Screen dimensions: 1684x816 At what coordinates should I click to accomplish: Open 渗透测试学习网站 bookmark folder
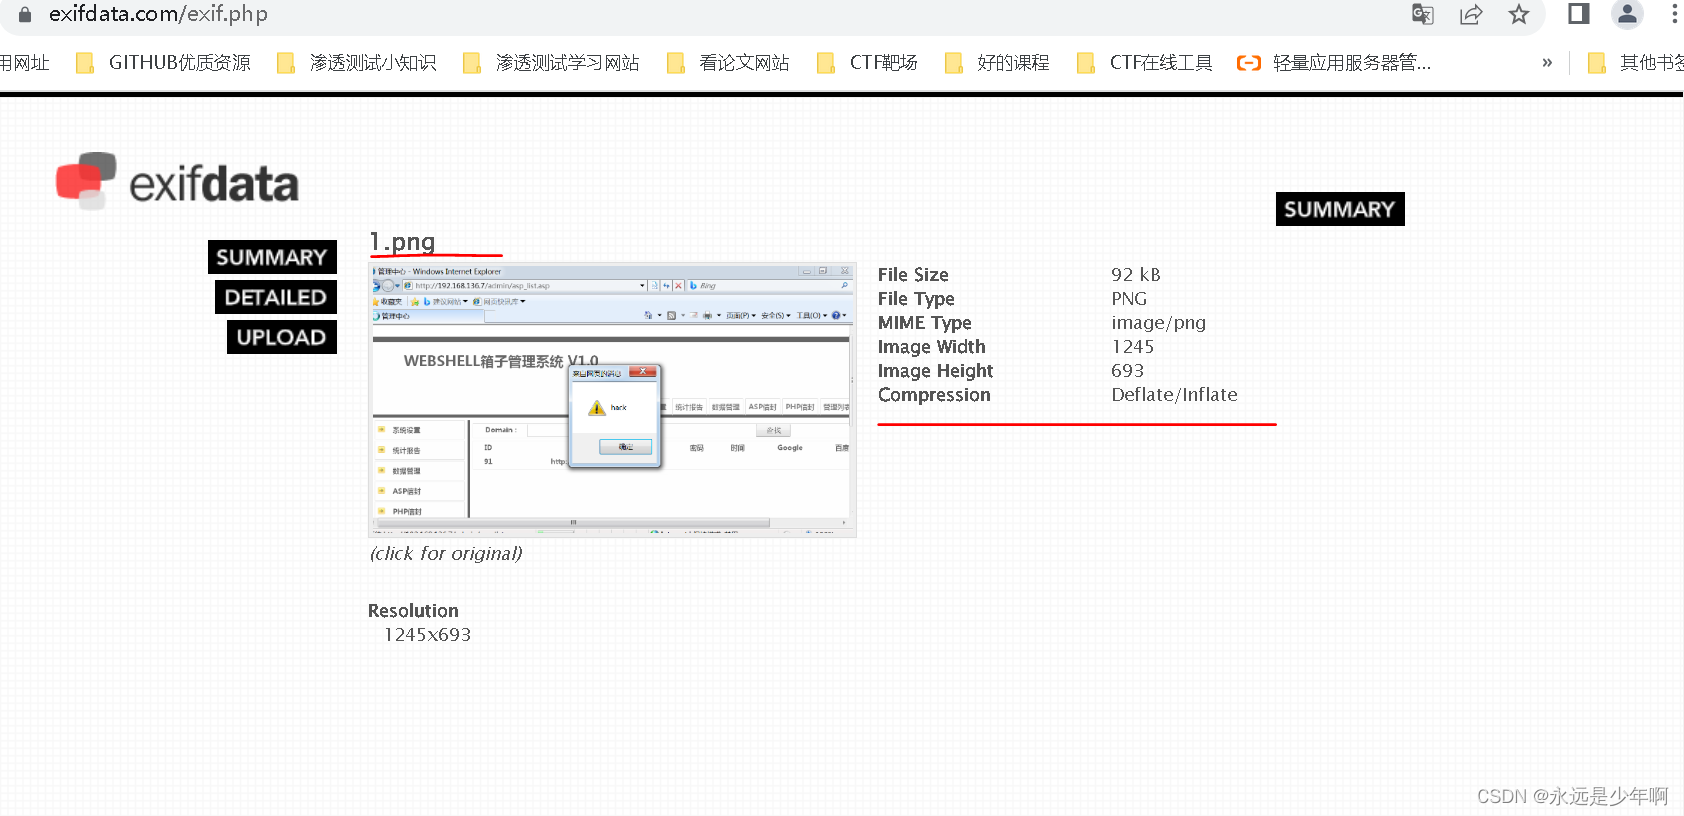[551, 63]
